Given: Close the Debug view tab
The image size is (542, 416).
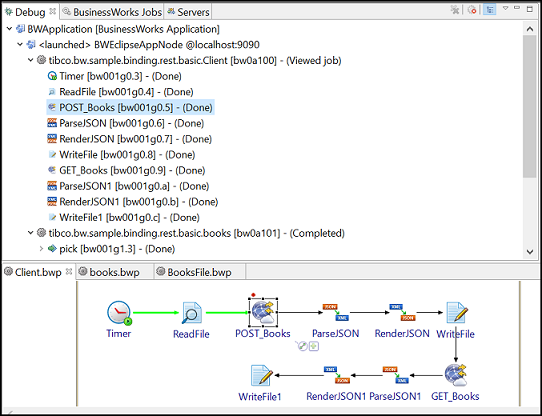Looking at the screenshot, I should point(53,11).
